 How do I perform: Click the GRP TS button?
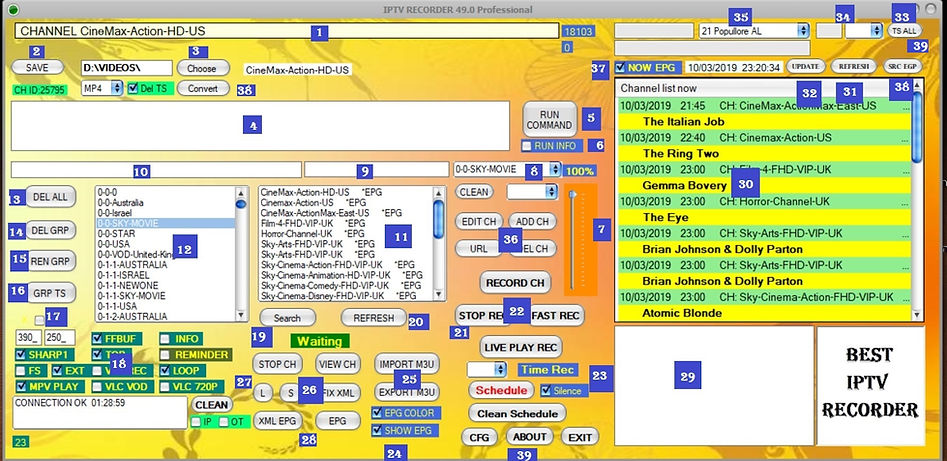tap(51, 292)
